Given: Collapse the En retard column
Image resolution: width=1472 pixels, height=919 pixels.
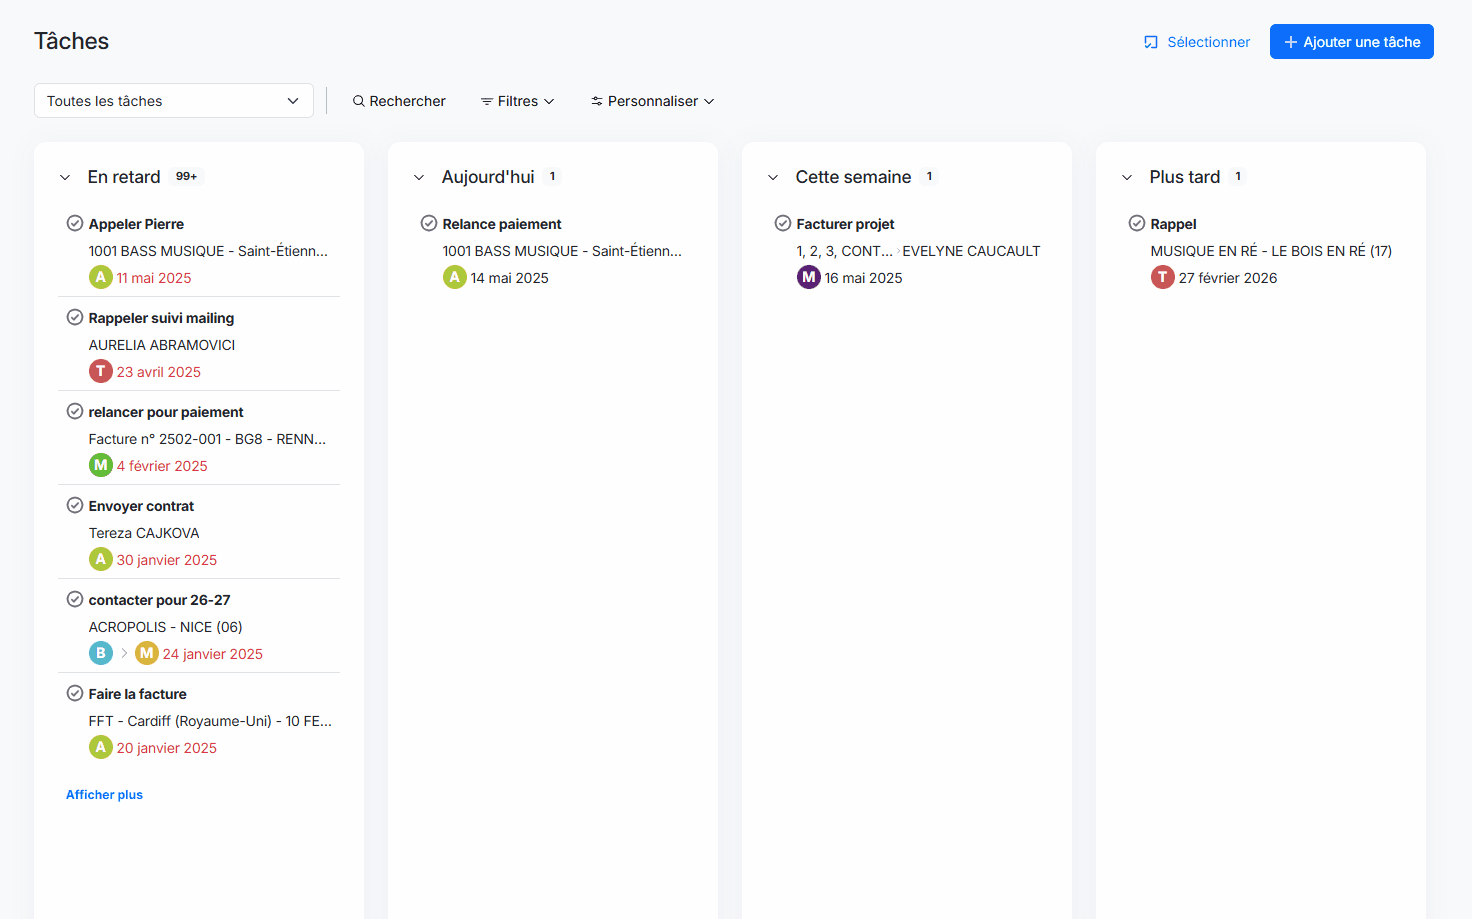Looking at the screenshot, I should pyautogui.click(x=65, y=178).
